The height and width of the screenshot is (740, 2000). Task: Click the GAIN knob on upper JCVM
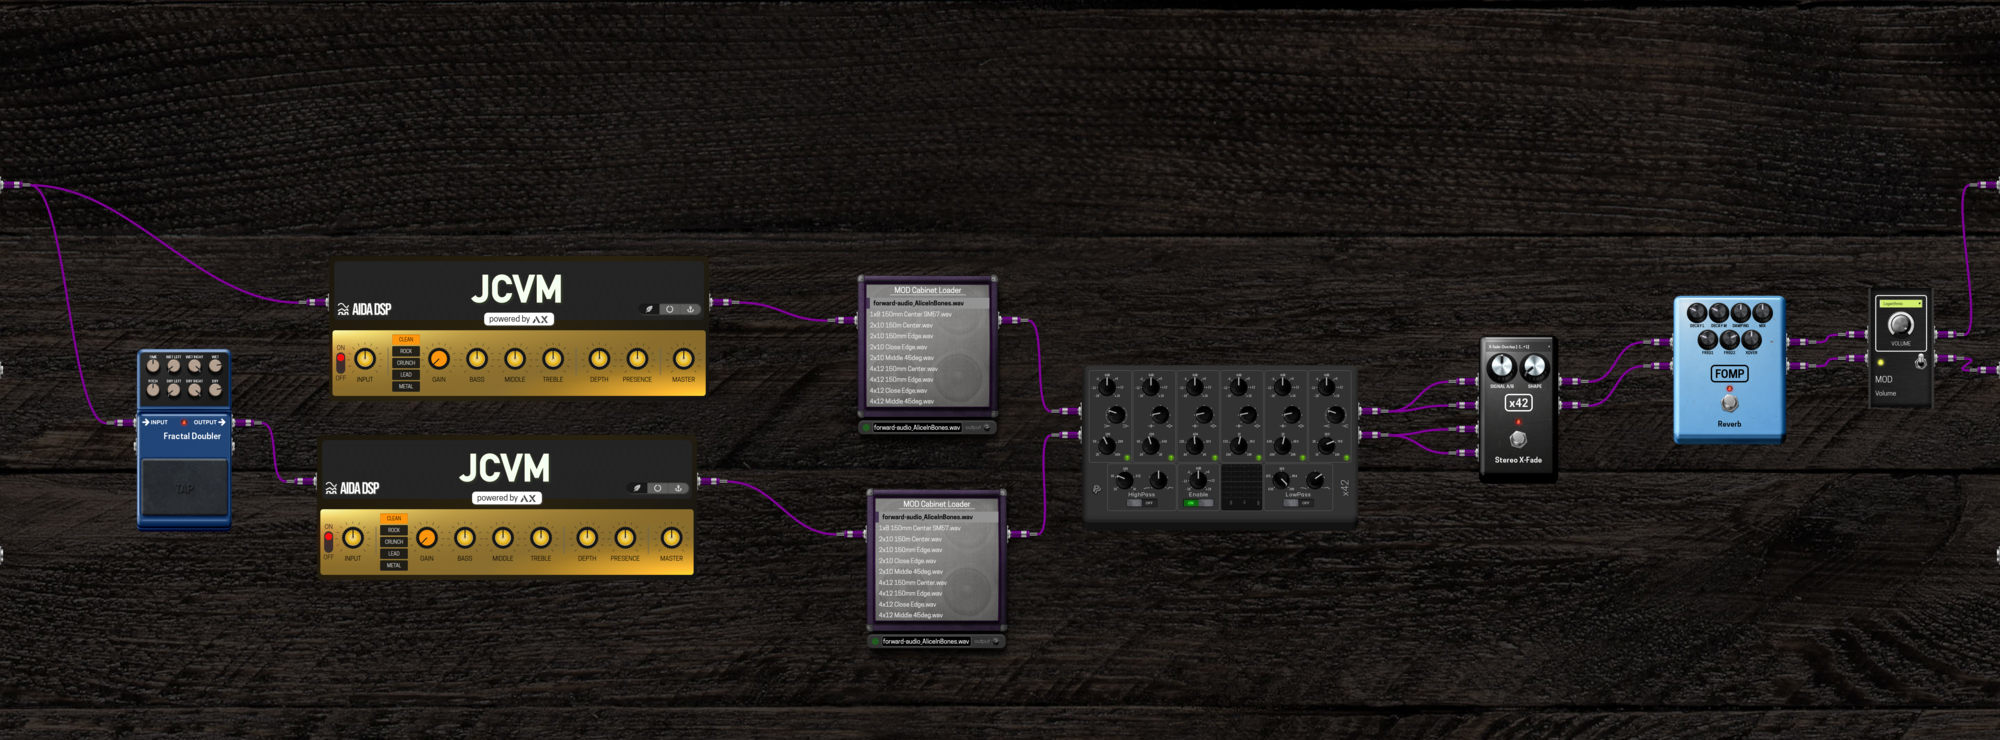coord(439,359)
